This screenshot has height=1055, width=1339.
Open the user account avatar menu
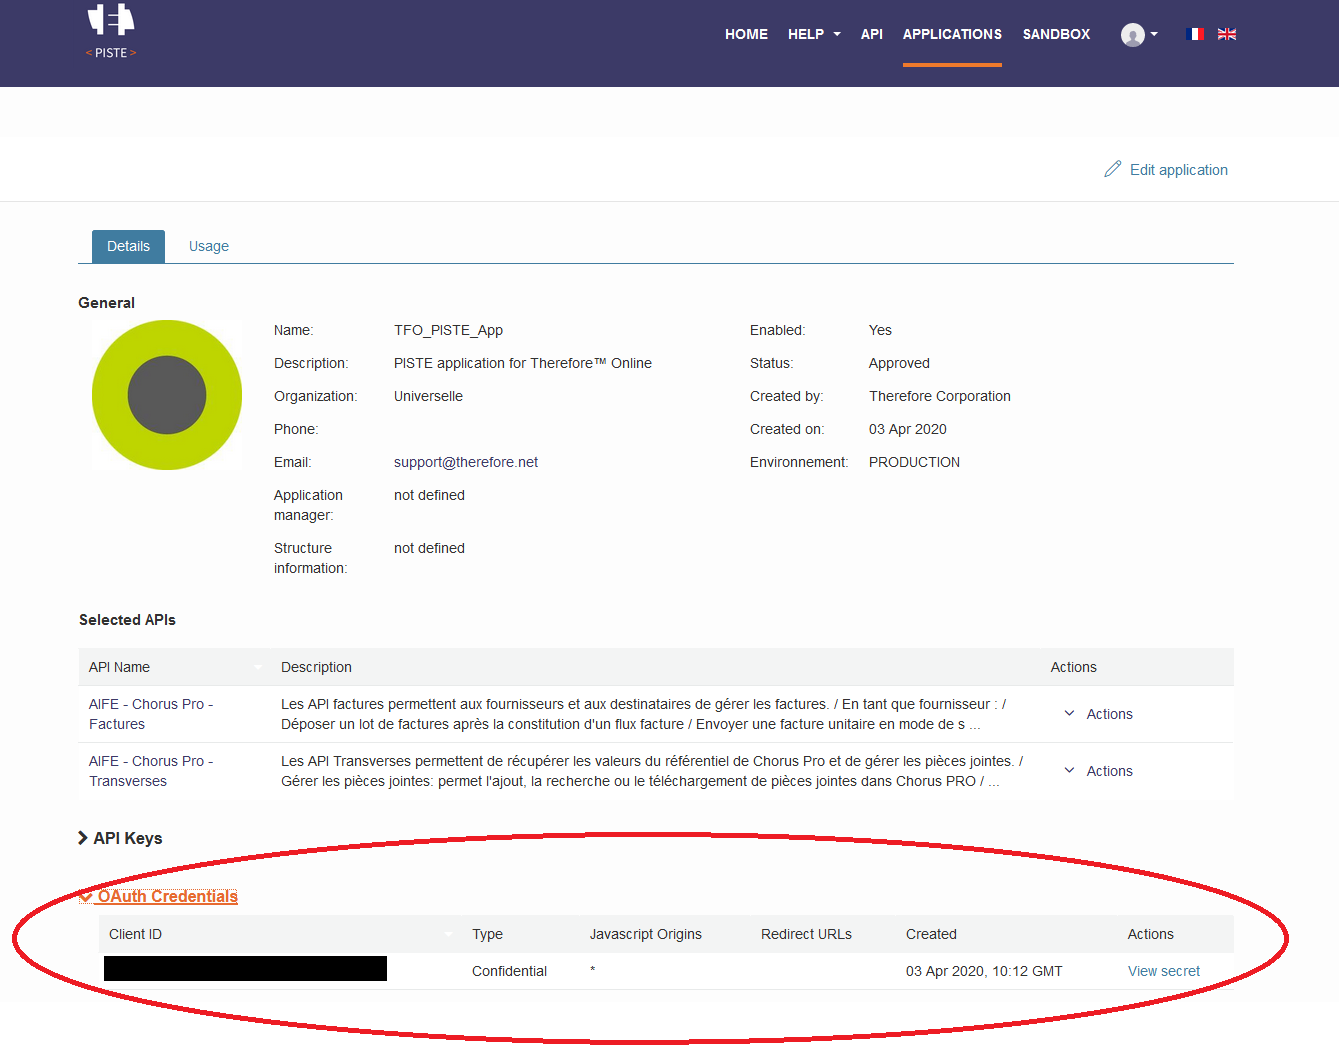point(1138,35)
